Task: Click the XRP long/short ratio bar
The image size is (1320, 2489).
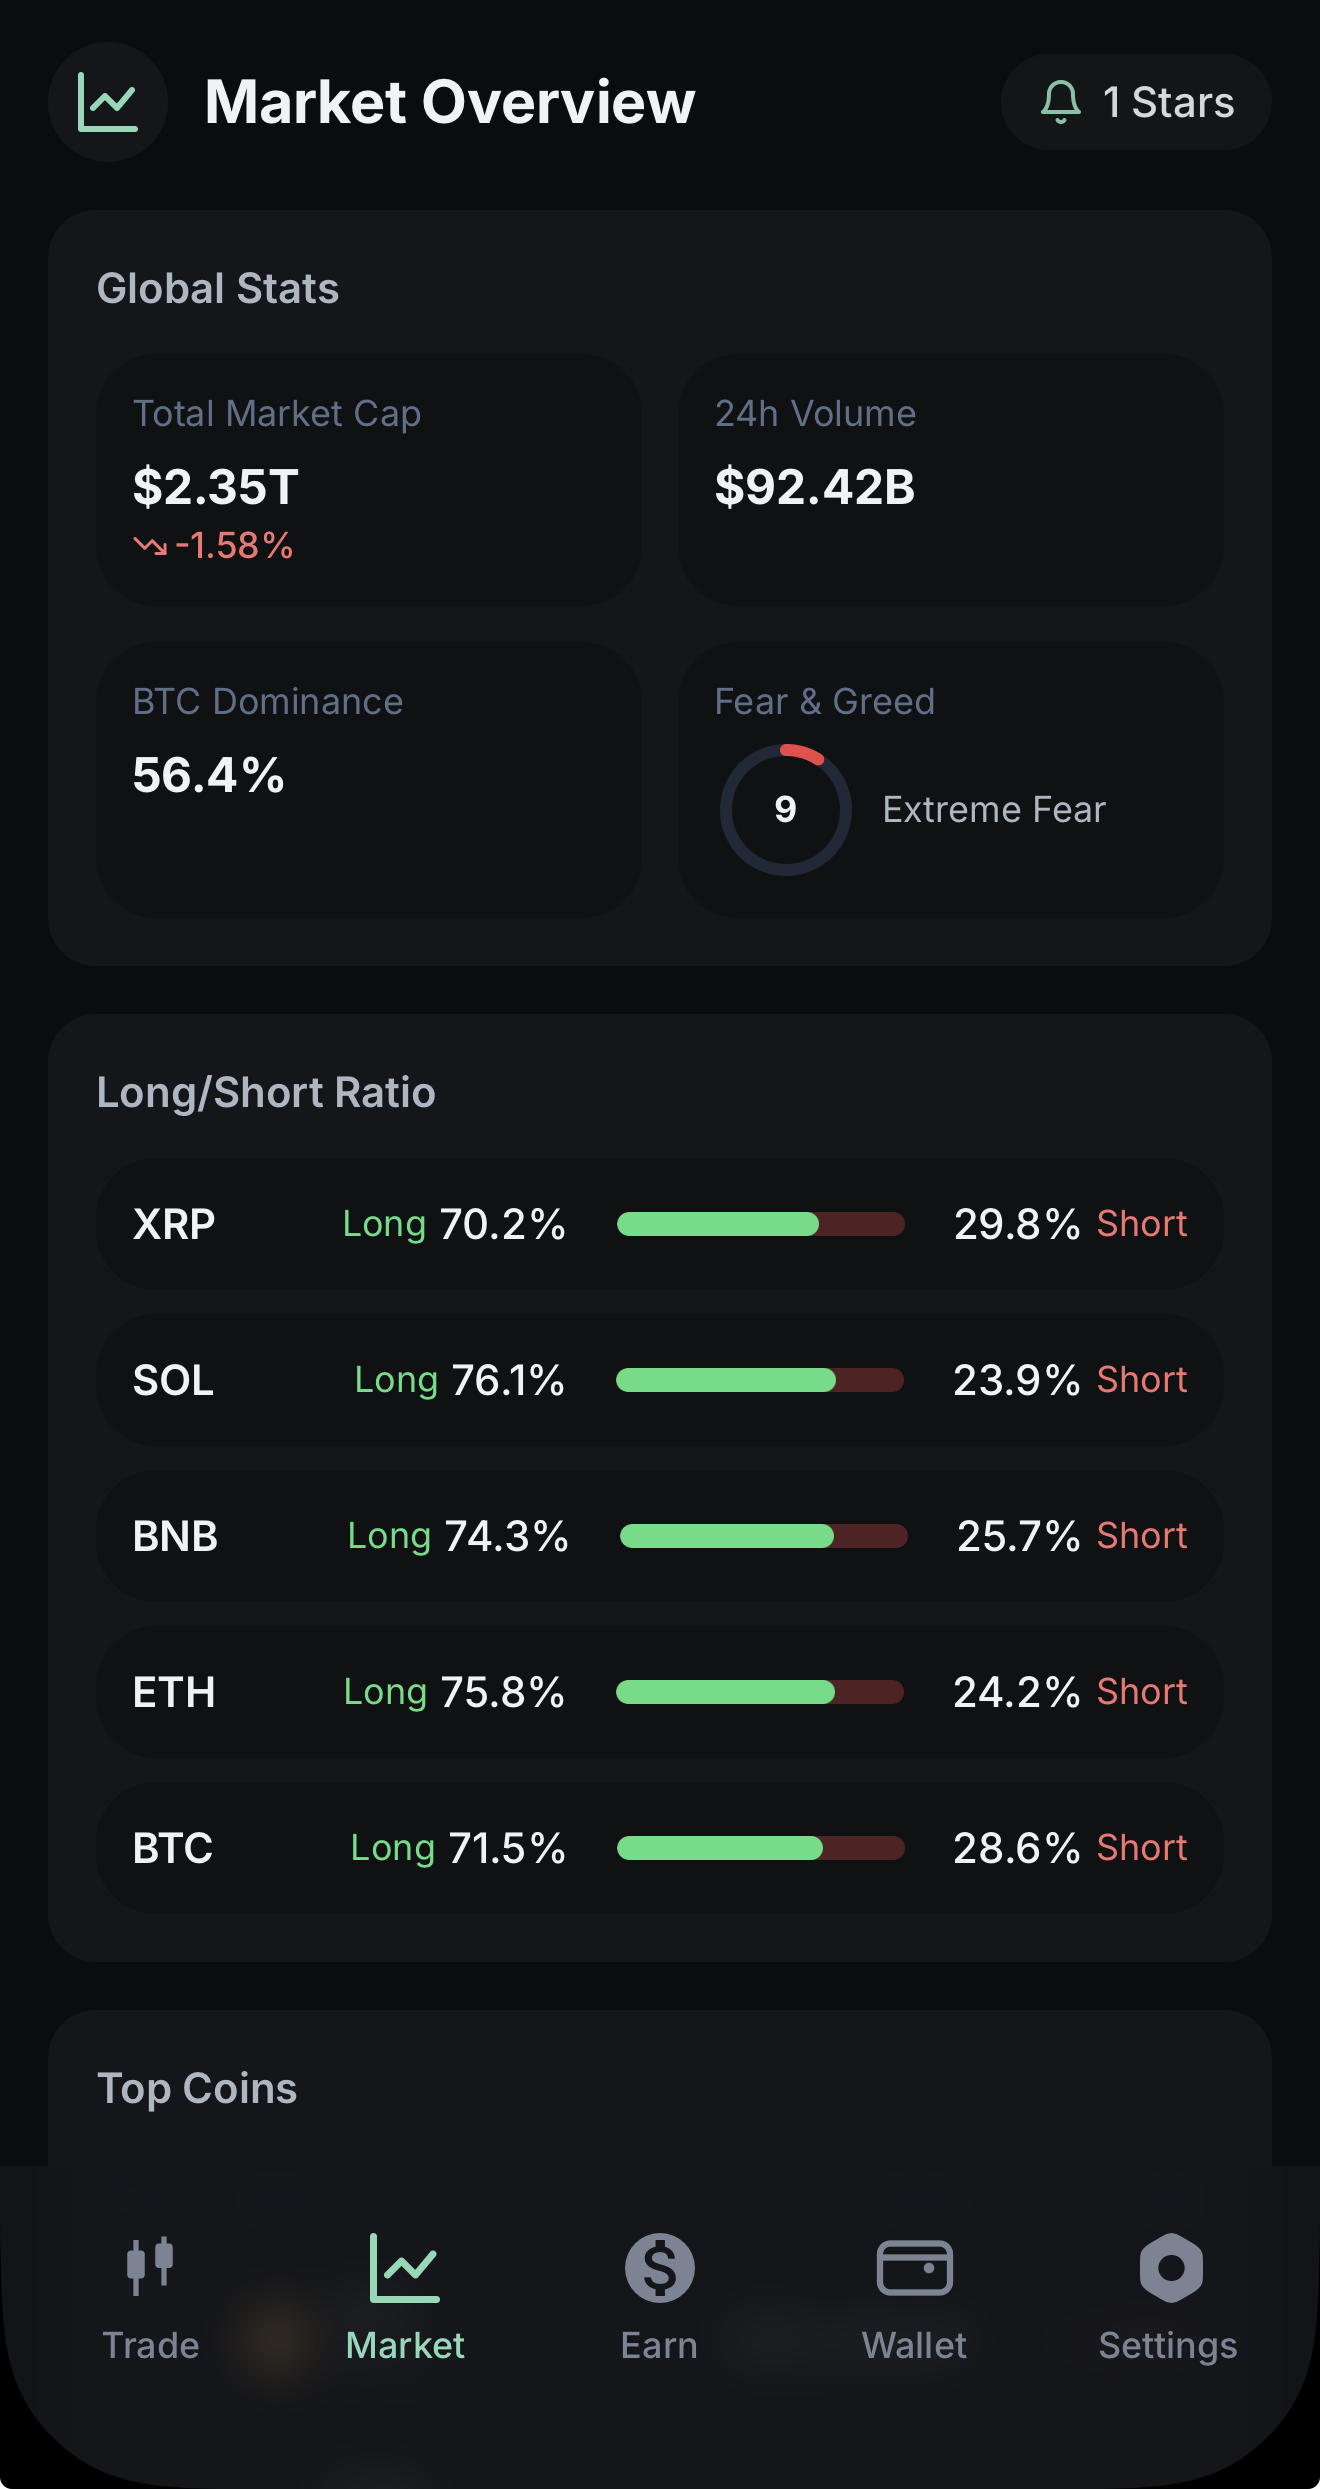Action: pyautogui.click(x=760, y=1224)
